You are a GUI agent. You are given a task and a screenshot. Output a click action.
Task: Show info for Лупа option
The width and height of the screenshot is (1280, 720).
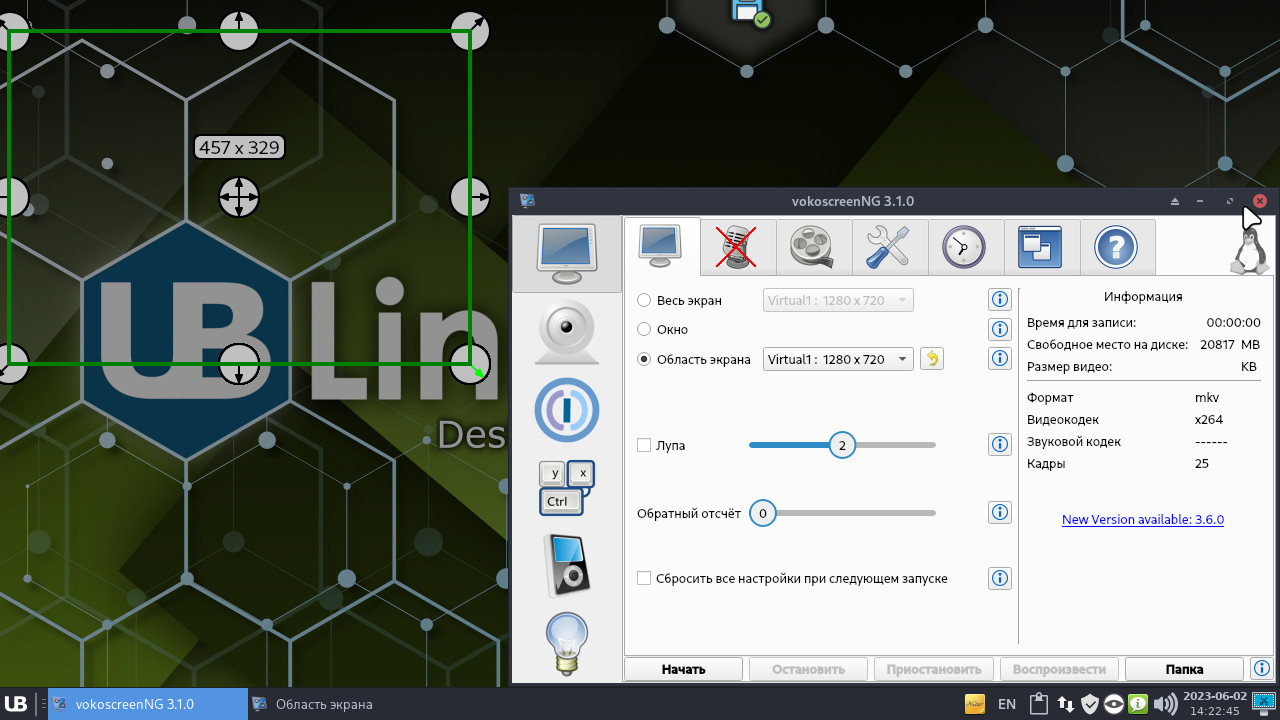(999, 444)
